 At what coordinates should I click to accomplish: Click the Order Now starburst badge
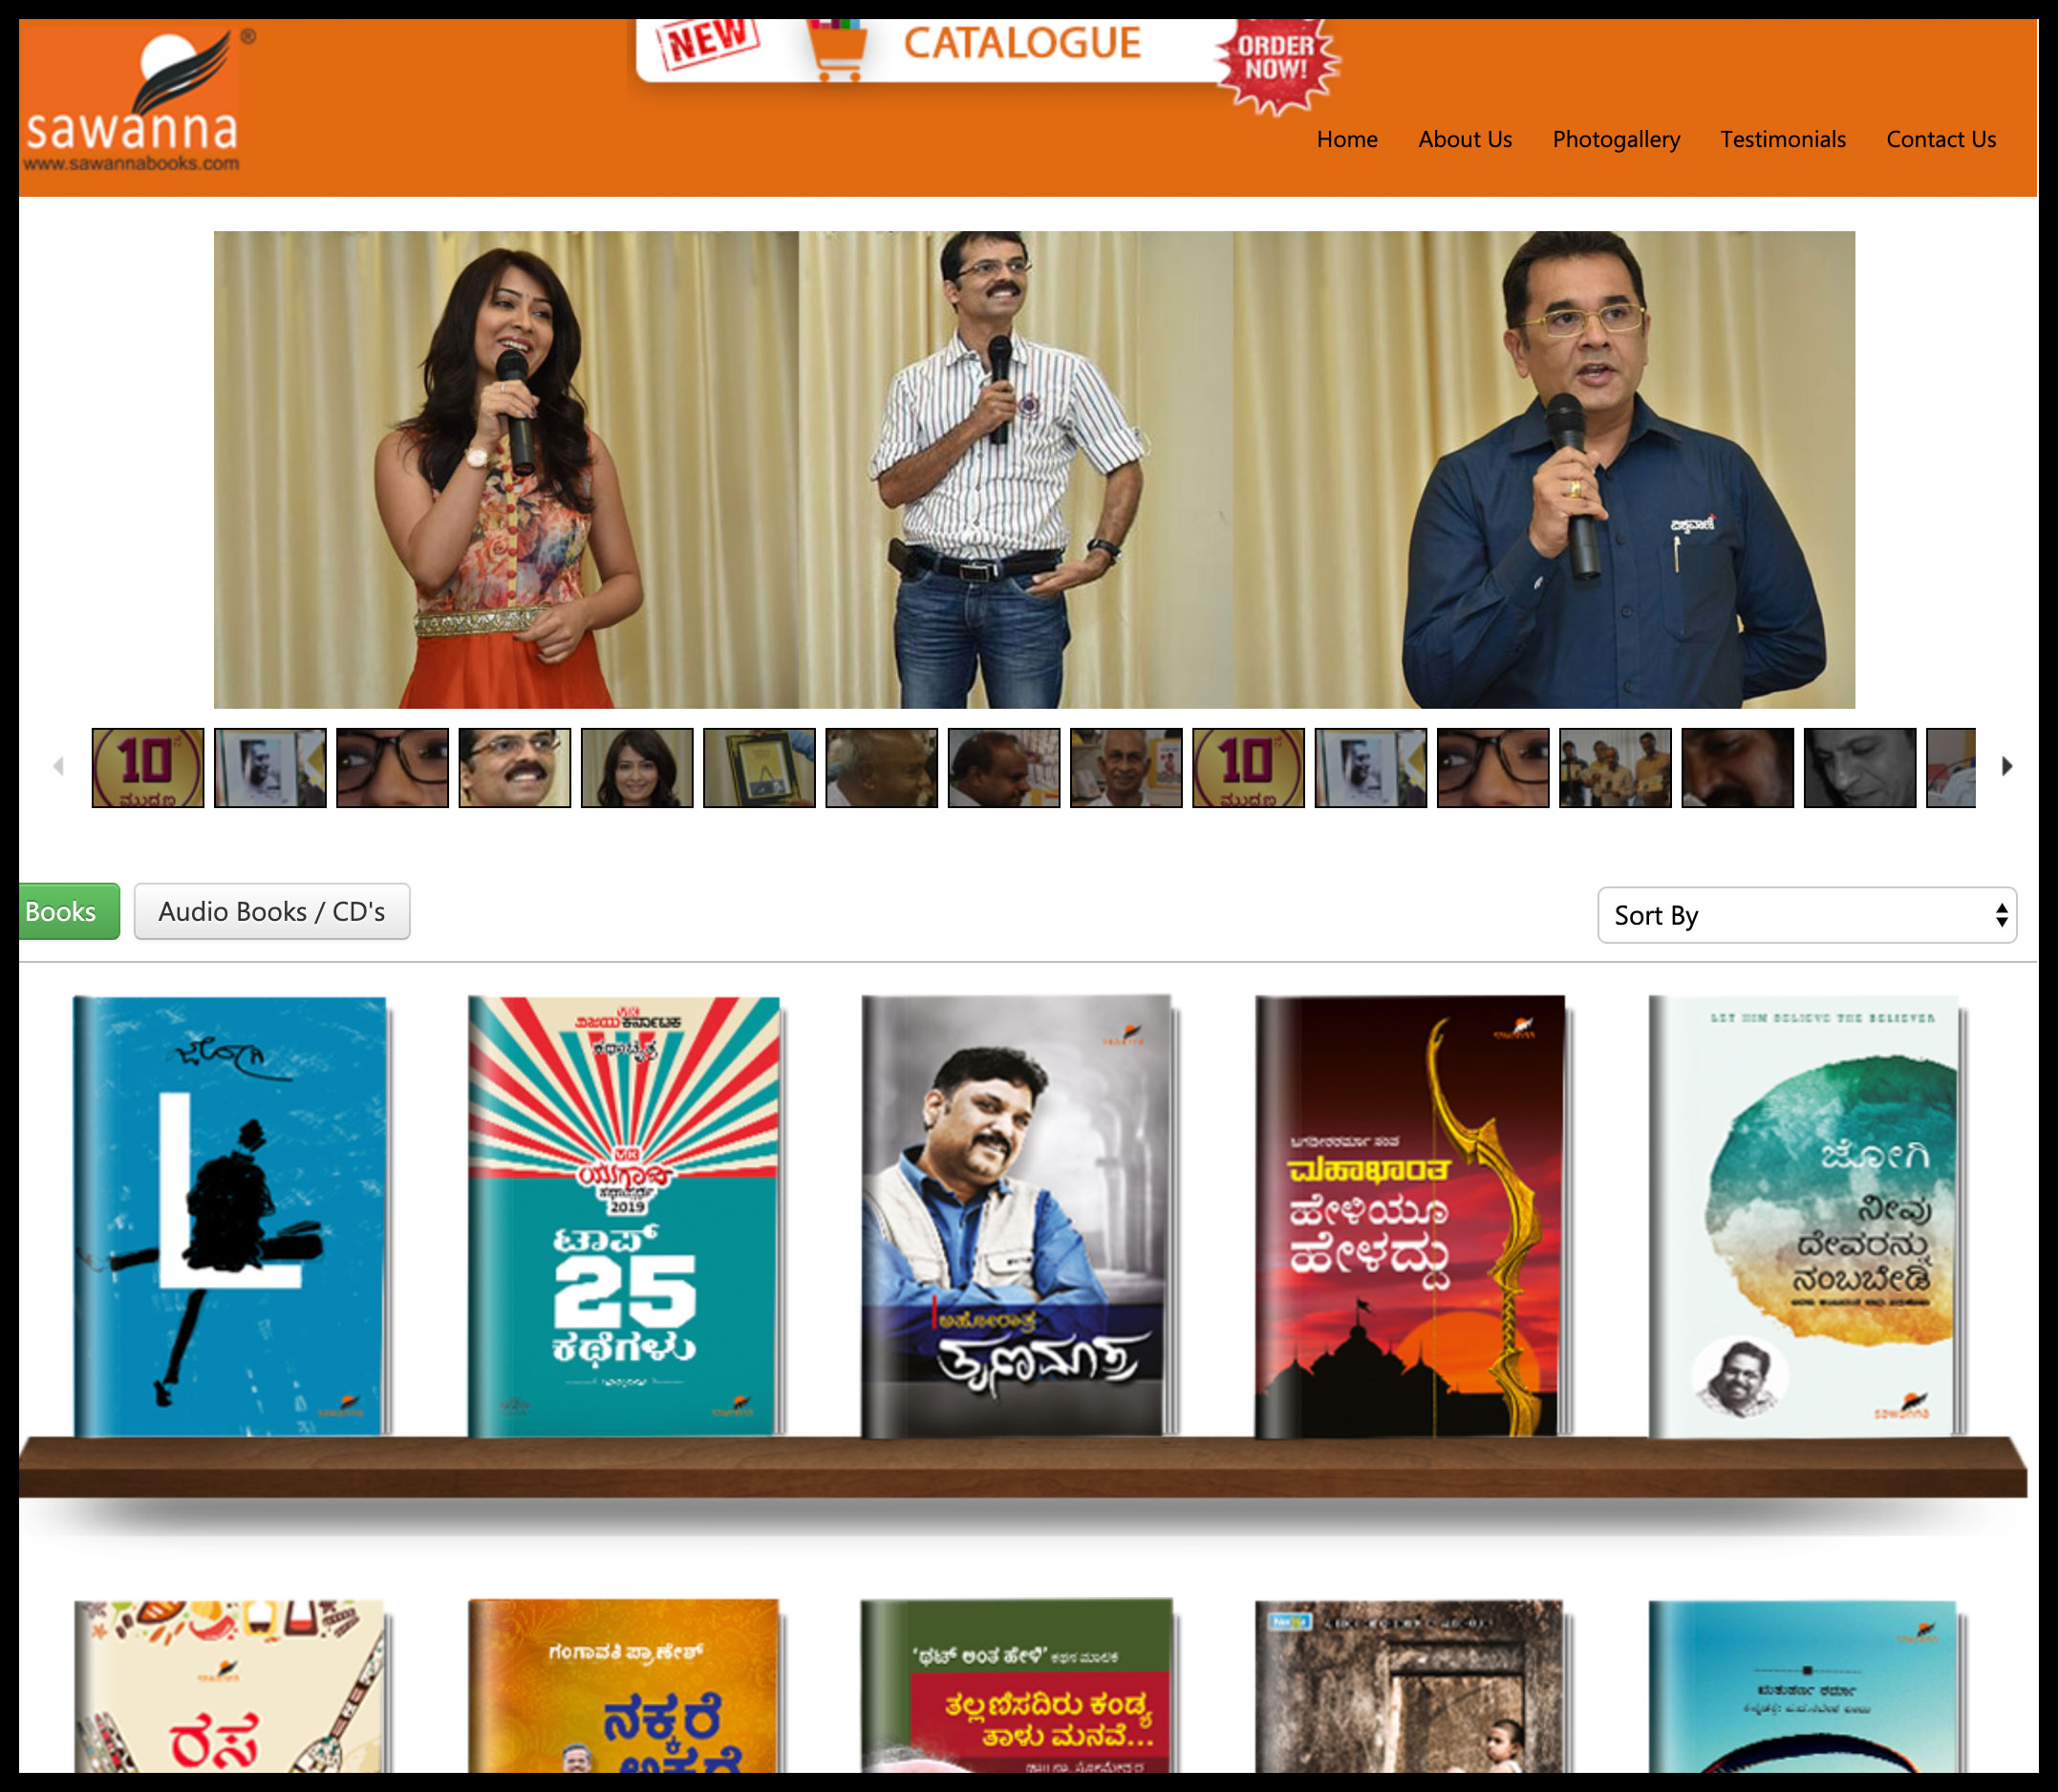[1276, 60]
